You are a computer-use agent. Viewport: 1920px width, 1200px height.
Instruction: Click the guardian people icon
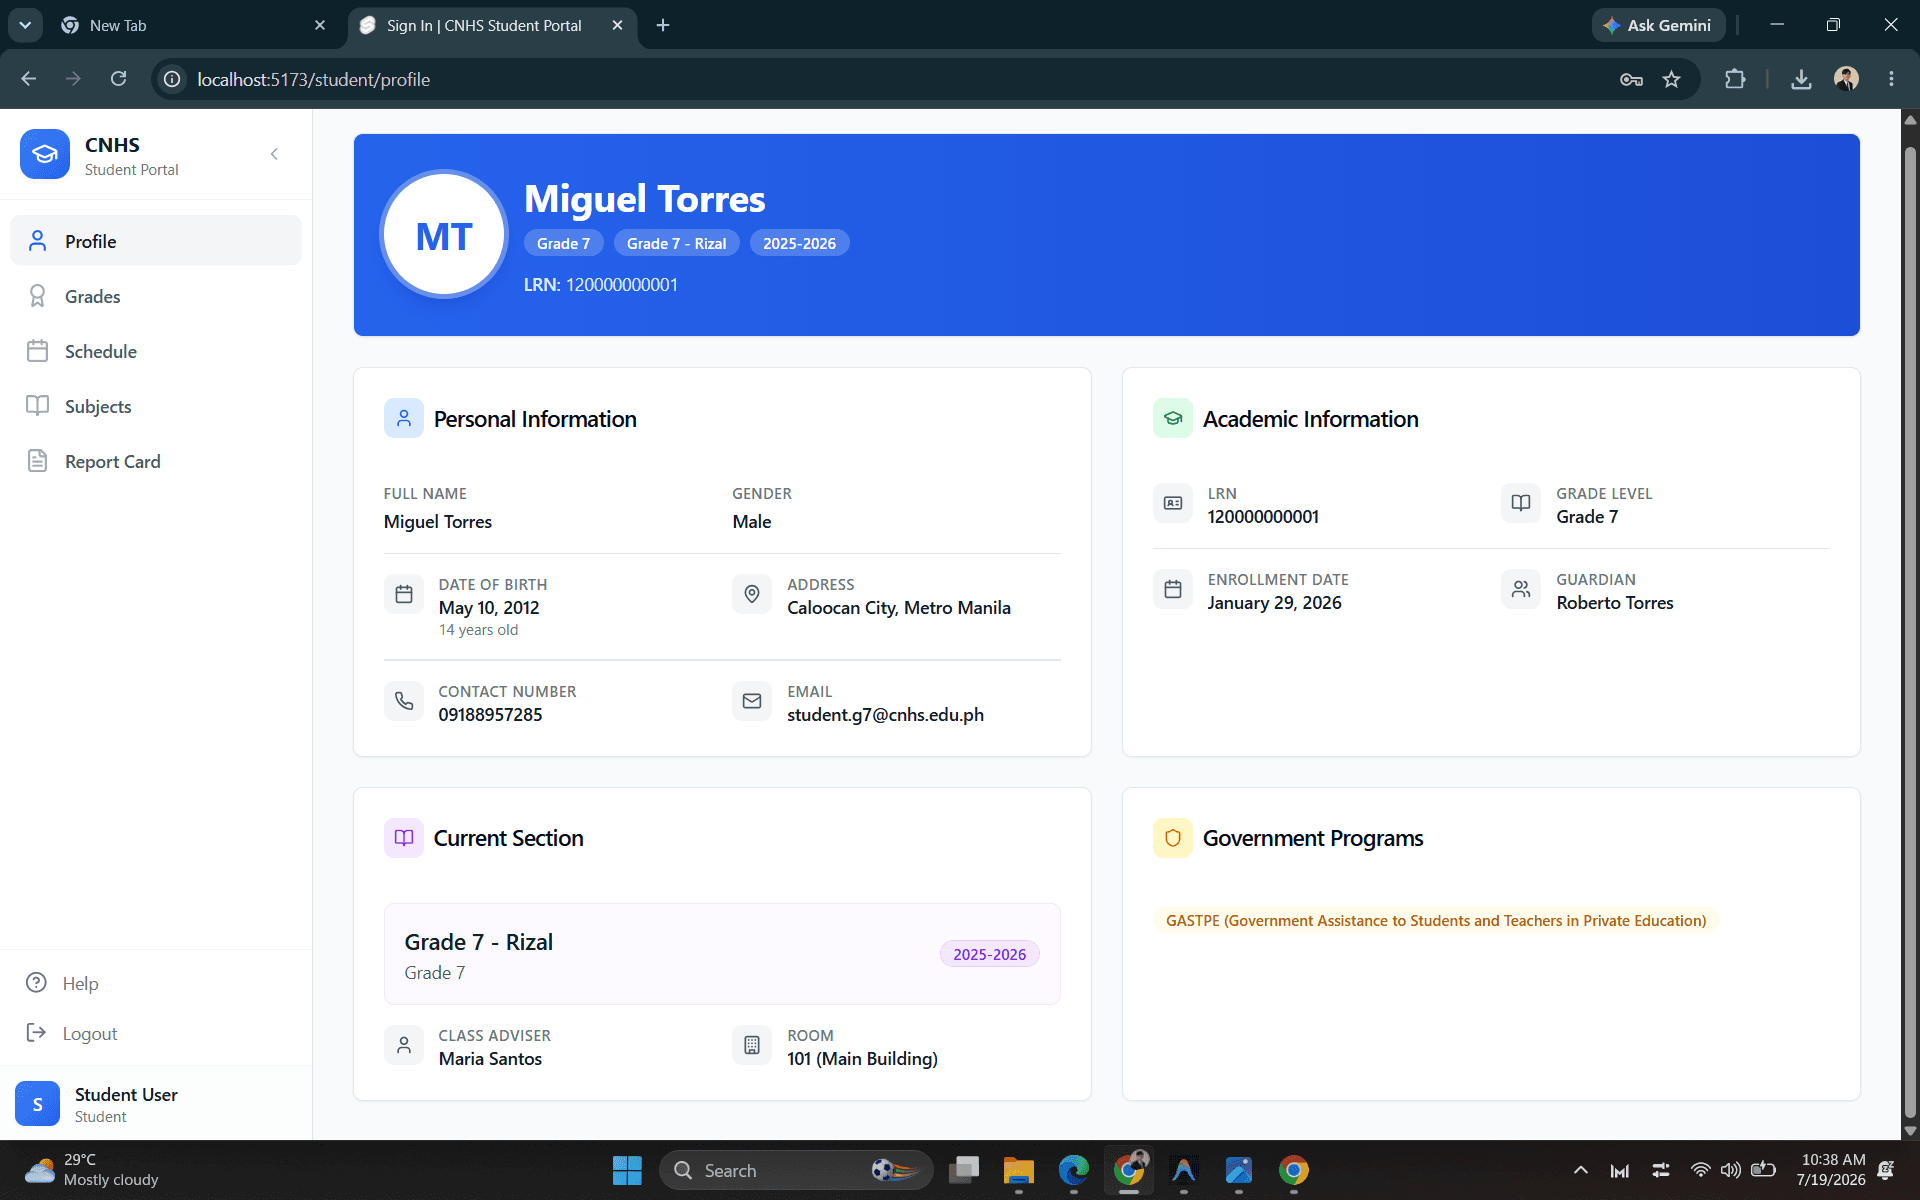coord(1521,589)
